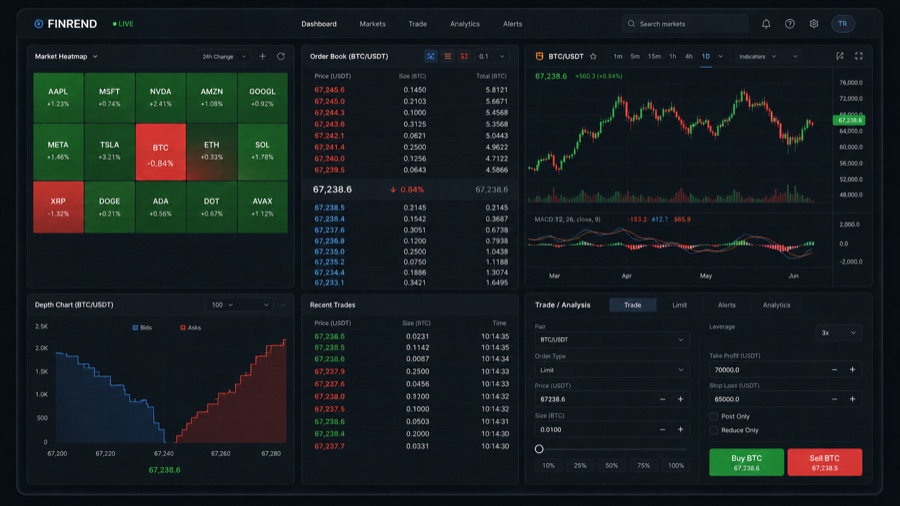Open the settings gear icon

click(x=814, y=24)
